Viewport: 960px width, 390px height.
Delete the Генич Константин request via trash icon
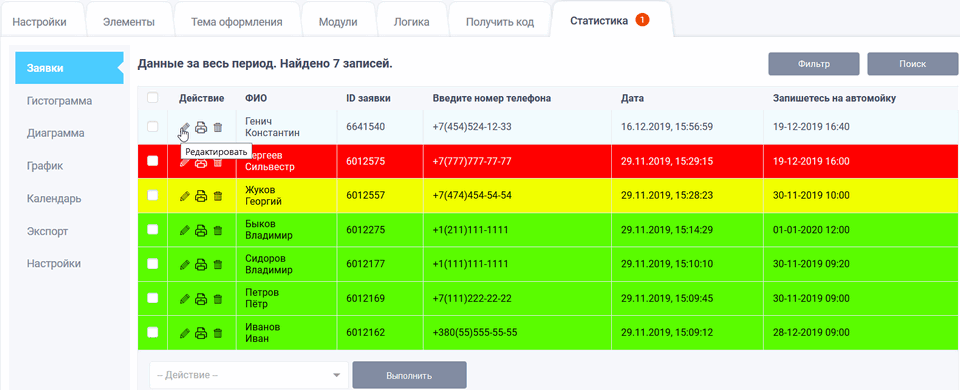click(218, 127)
